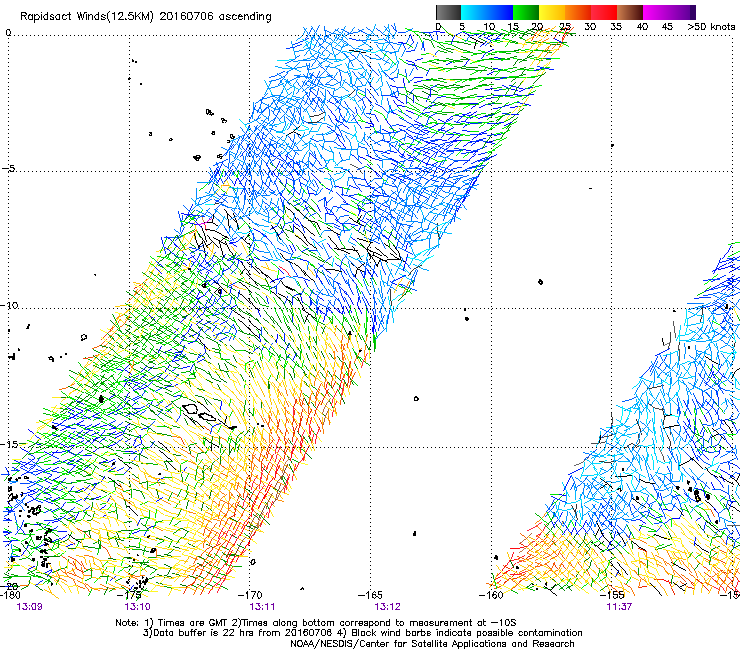Click the gray 0-5 knots color swatch

coord(448,12)
